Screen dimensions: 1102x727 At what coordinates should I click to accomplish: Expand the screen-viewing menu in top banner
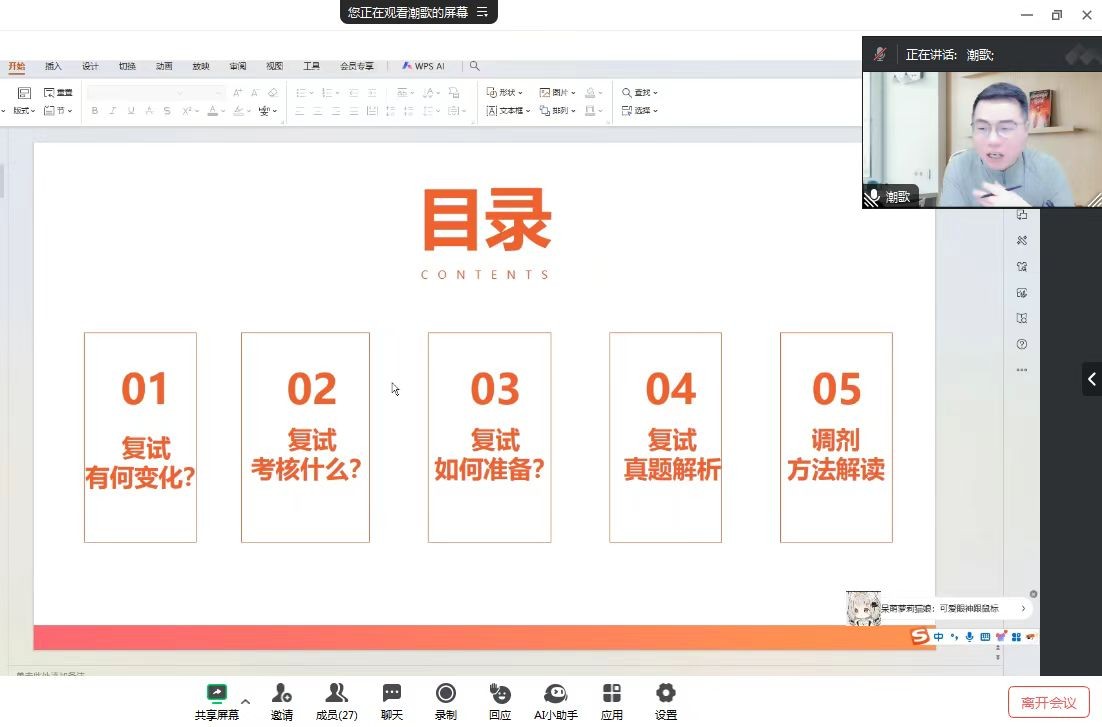(x=483, y=12)
